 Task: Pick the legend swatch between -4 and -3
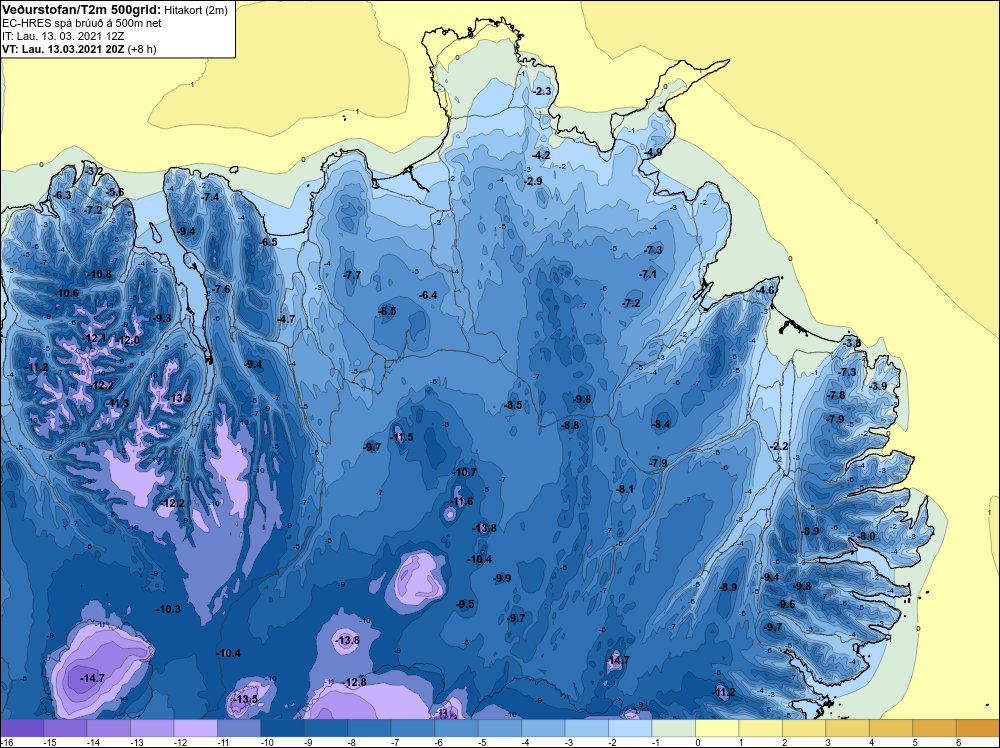pyautogui.click(x=543, y=728)
